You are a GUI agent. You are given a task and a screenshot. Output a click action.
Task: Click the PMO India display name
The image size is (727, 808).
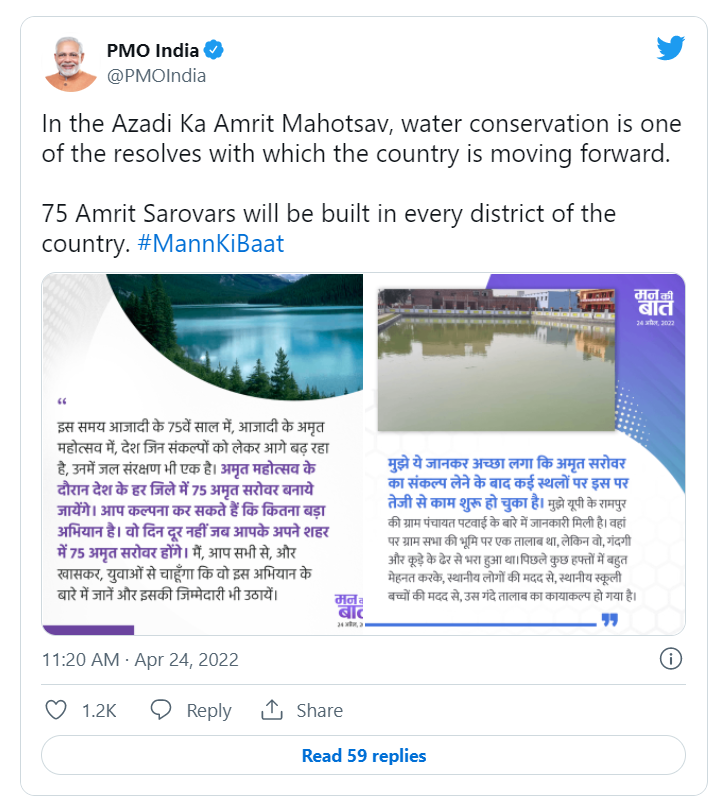point(153,49)
